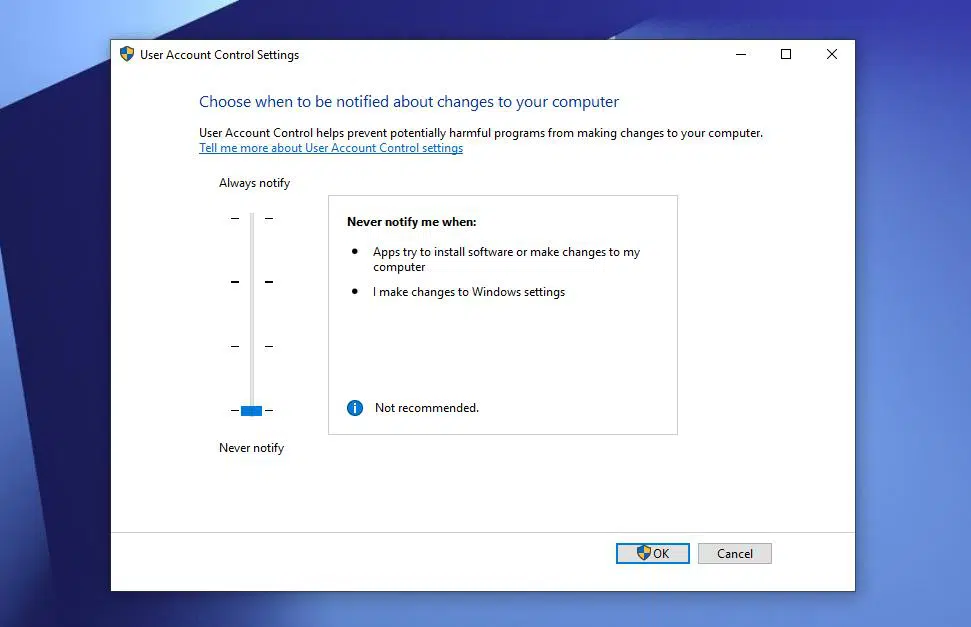
Task: Click the Not recommended text
Action: click(427, 408)
